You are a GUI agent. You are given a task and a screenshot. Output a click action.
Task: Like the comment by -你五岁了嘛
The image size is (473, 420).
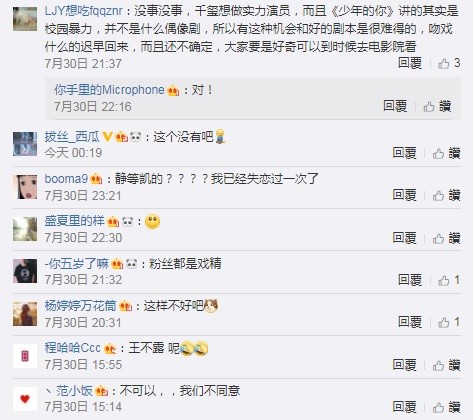click(x=449, y=280)
